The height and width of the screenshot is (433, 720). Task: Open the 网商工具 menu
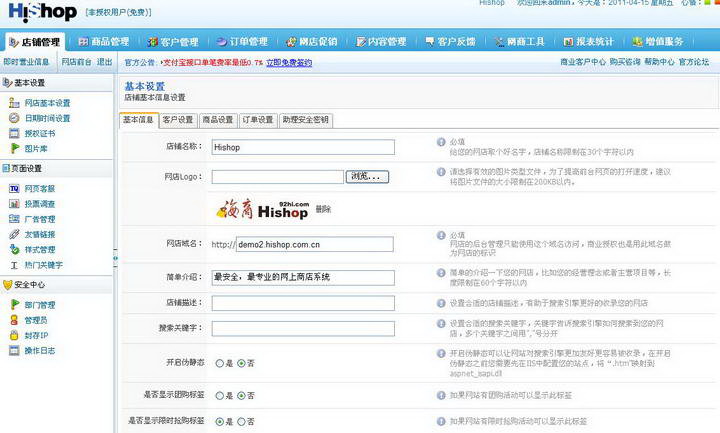pos(519,42)
